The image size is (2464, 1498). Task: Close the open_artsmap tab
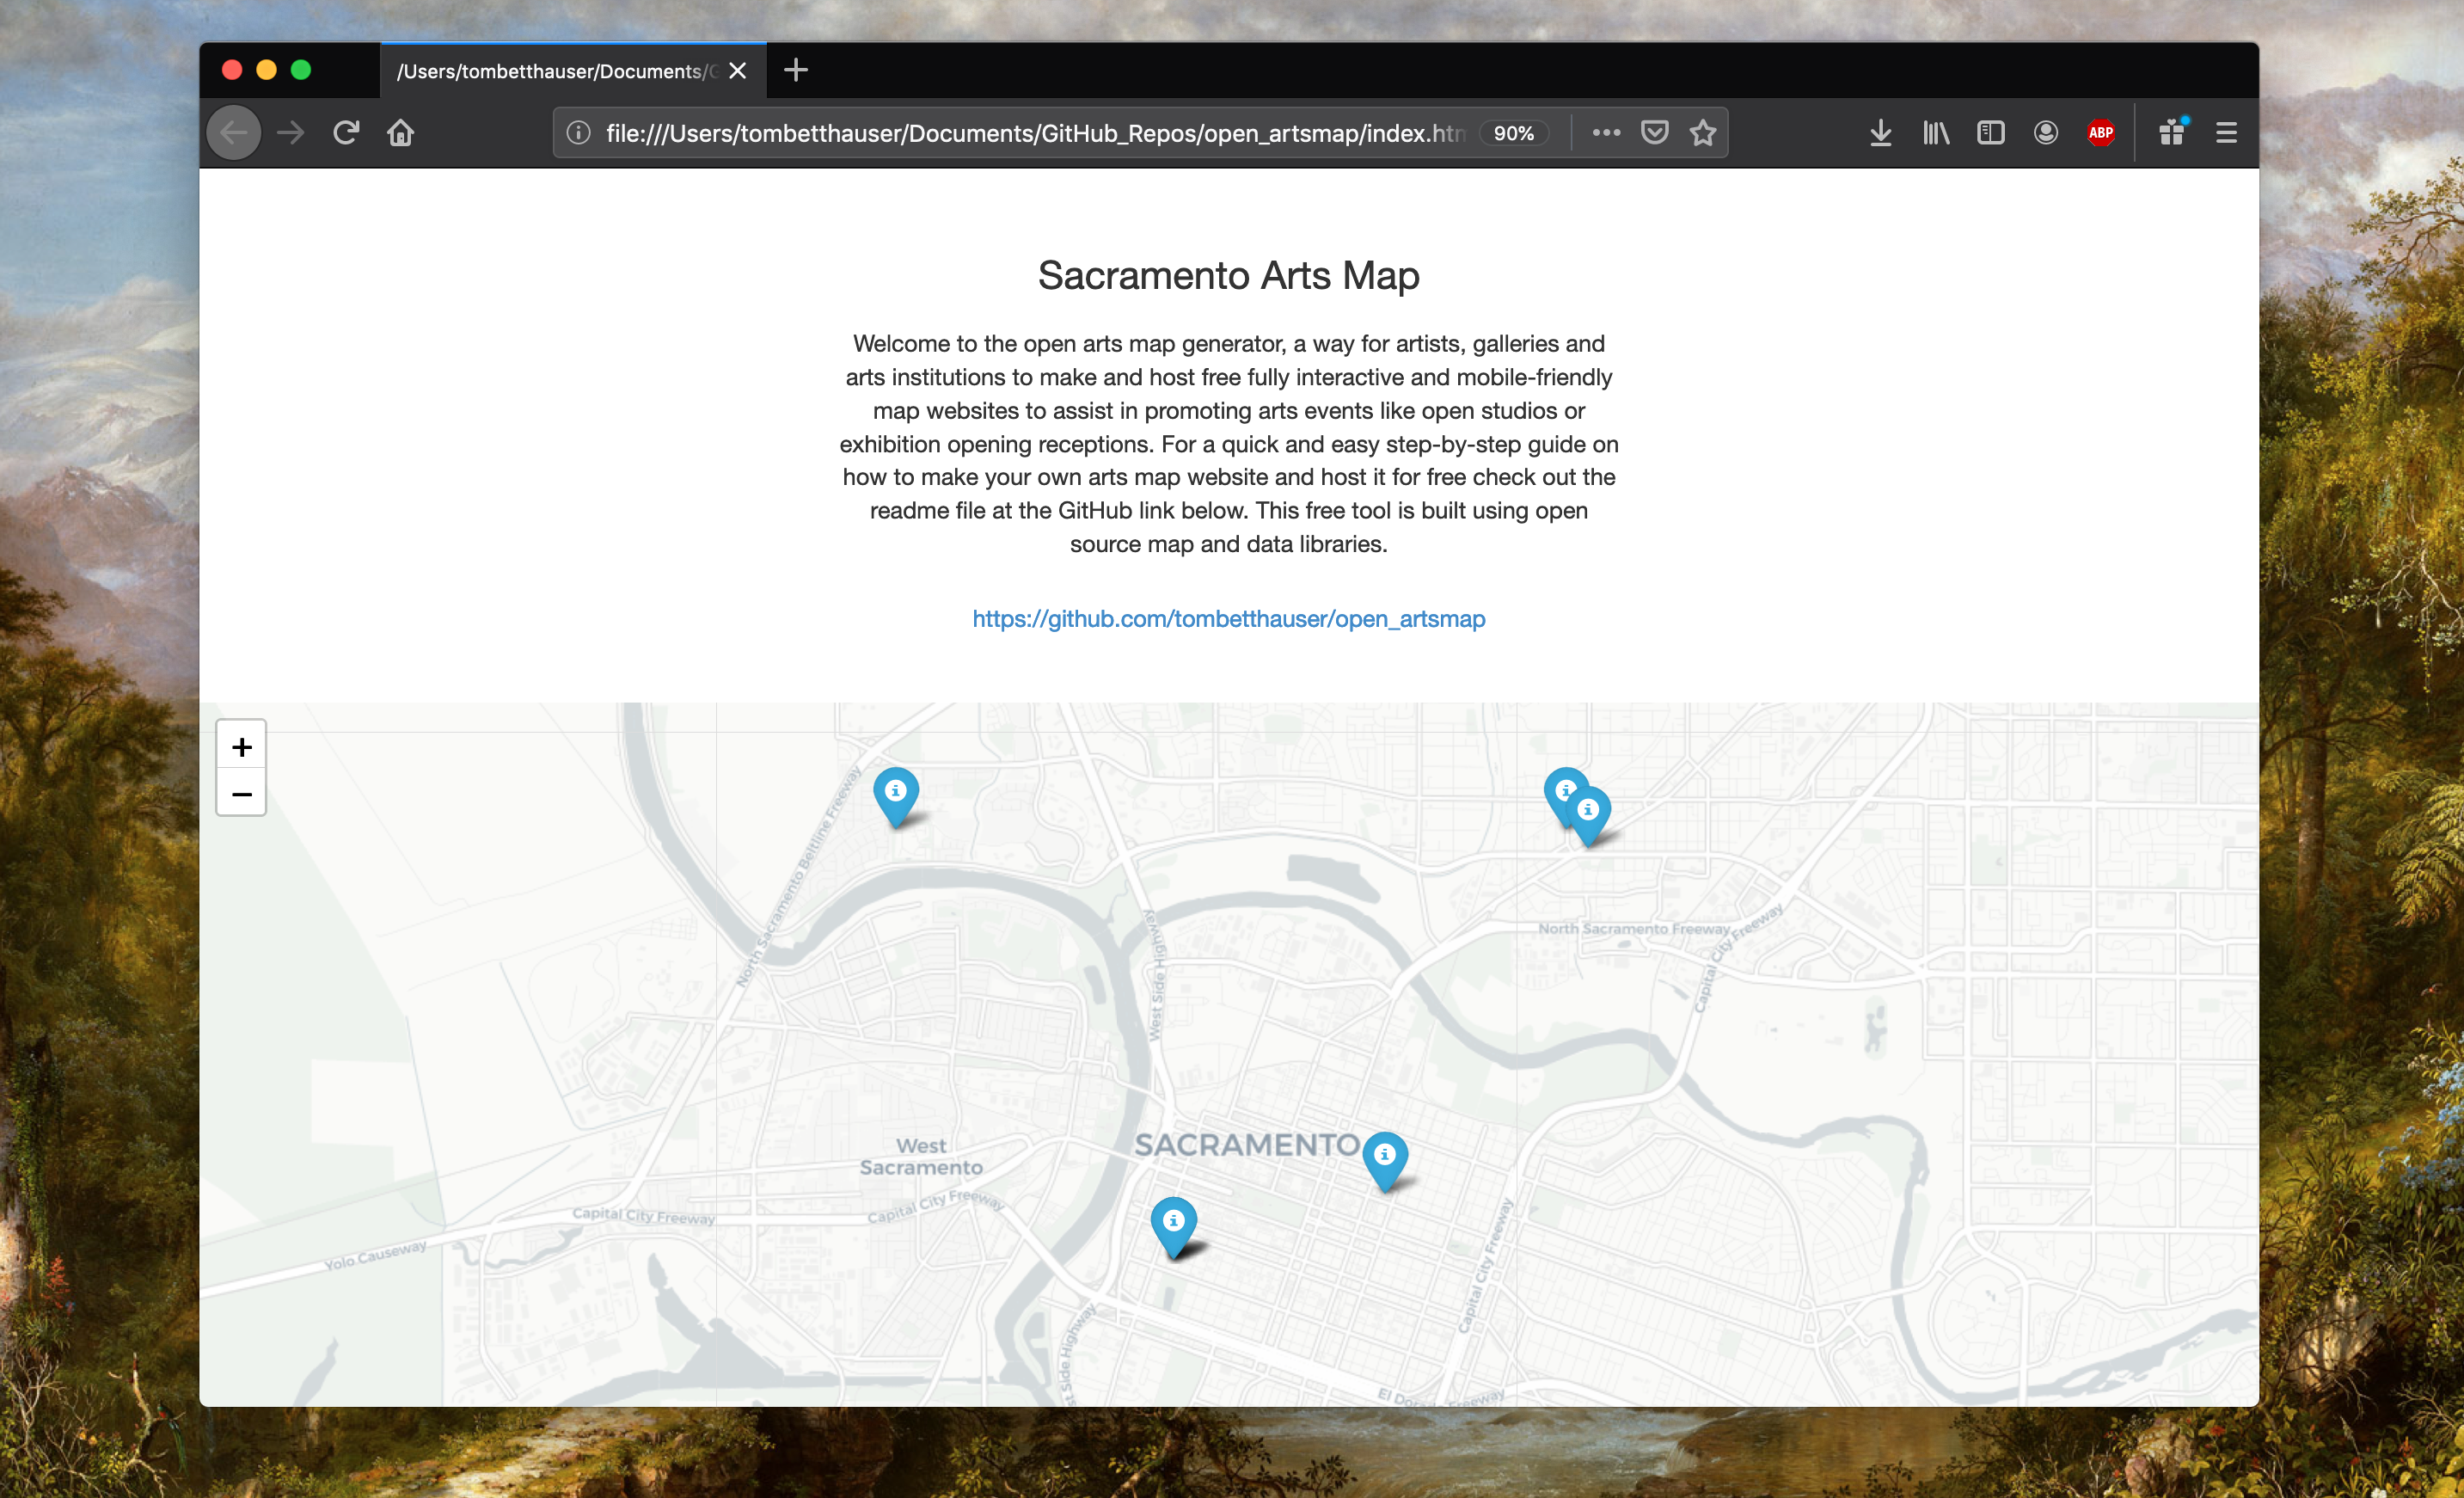[738, 71]
